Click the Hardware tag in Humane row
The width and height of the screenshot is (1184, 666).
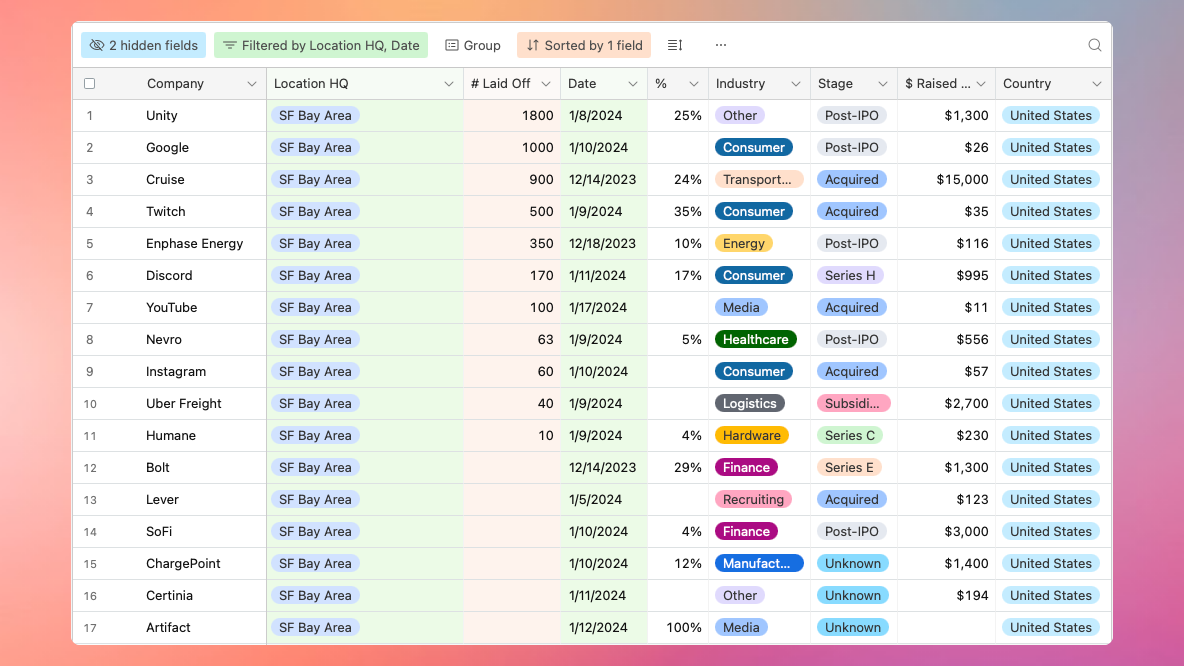752,436
